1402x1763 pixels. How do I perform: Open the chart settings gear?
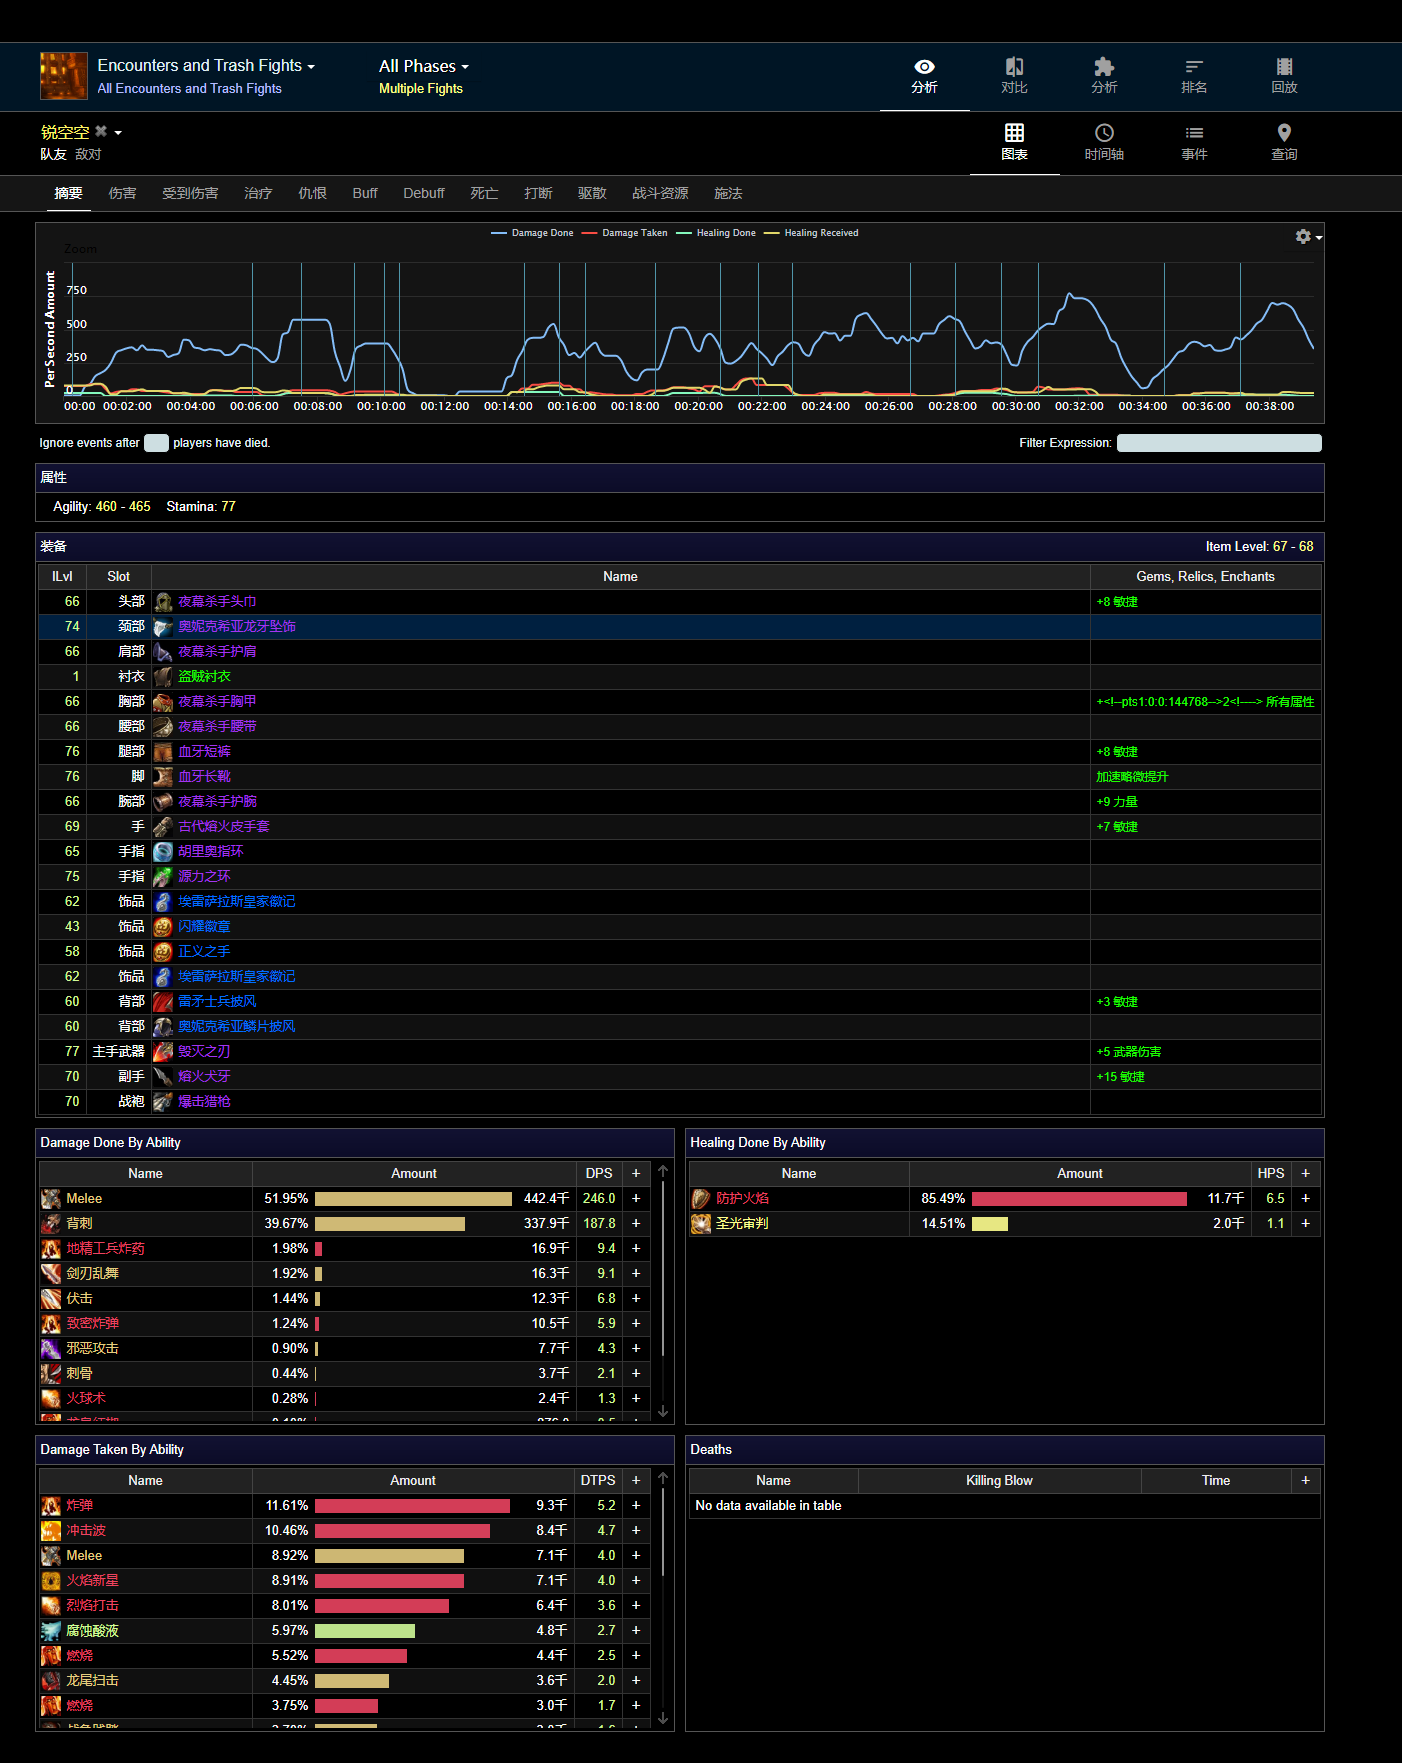(x=1304, y=237)
